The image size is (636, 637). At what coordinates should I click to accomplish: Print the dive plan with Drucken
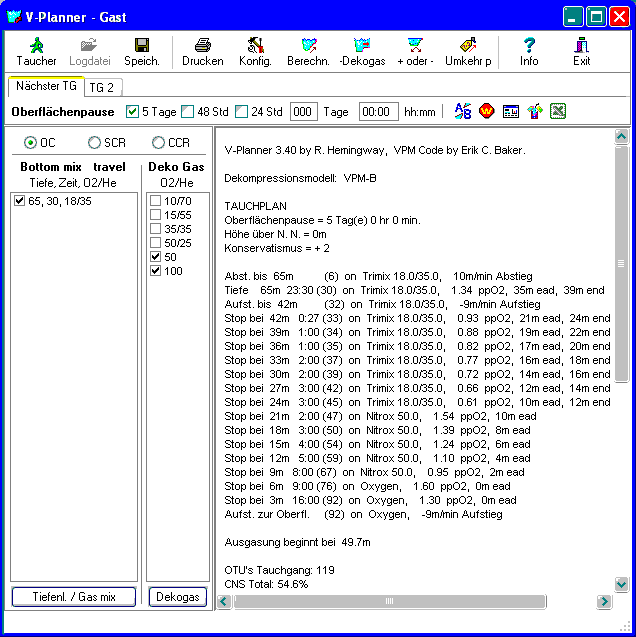point(202,51)
